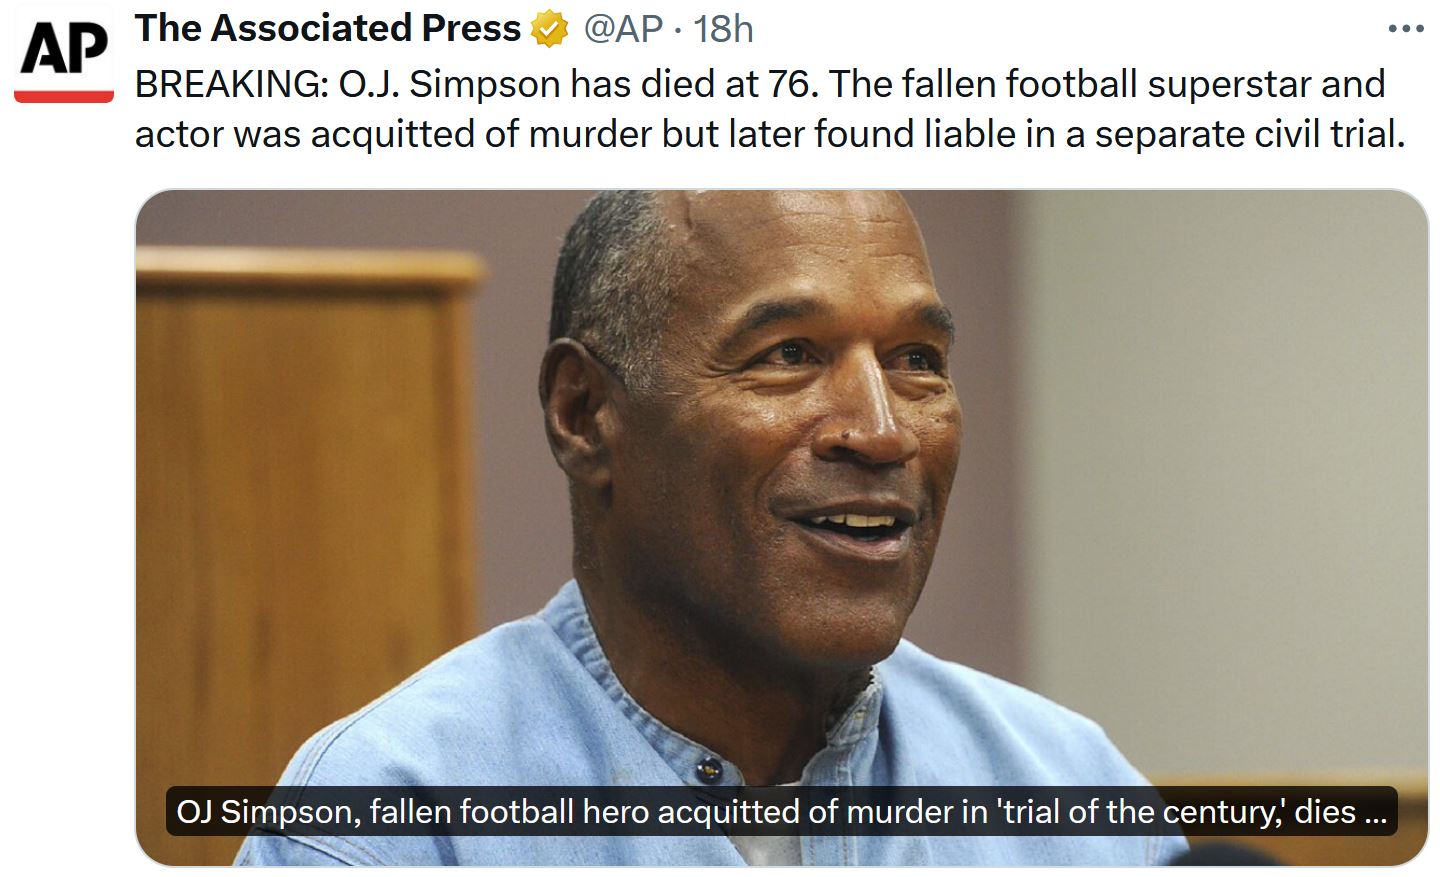The width and height of the screenshot is (1440, 877).
Task: Open The Associated Press profile name
Action: [328, 29]
